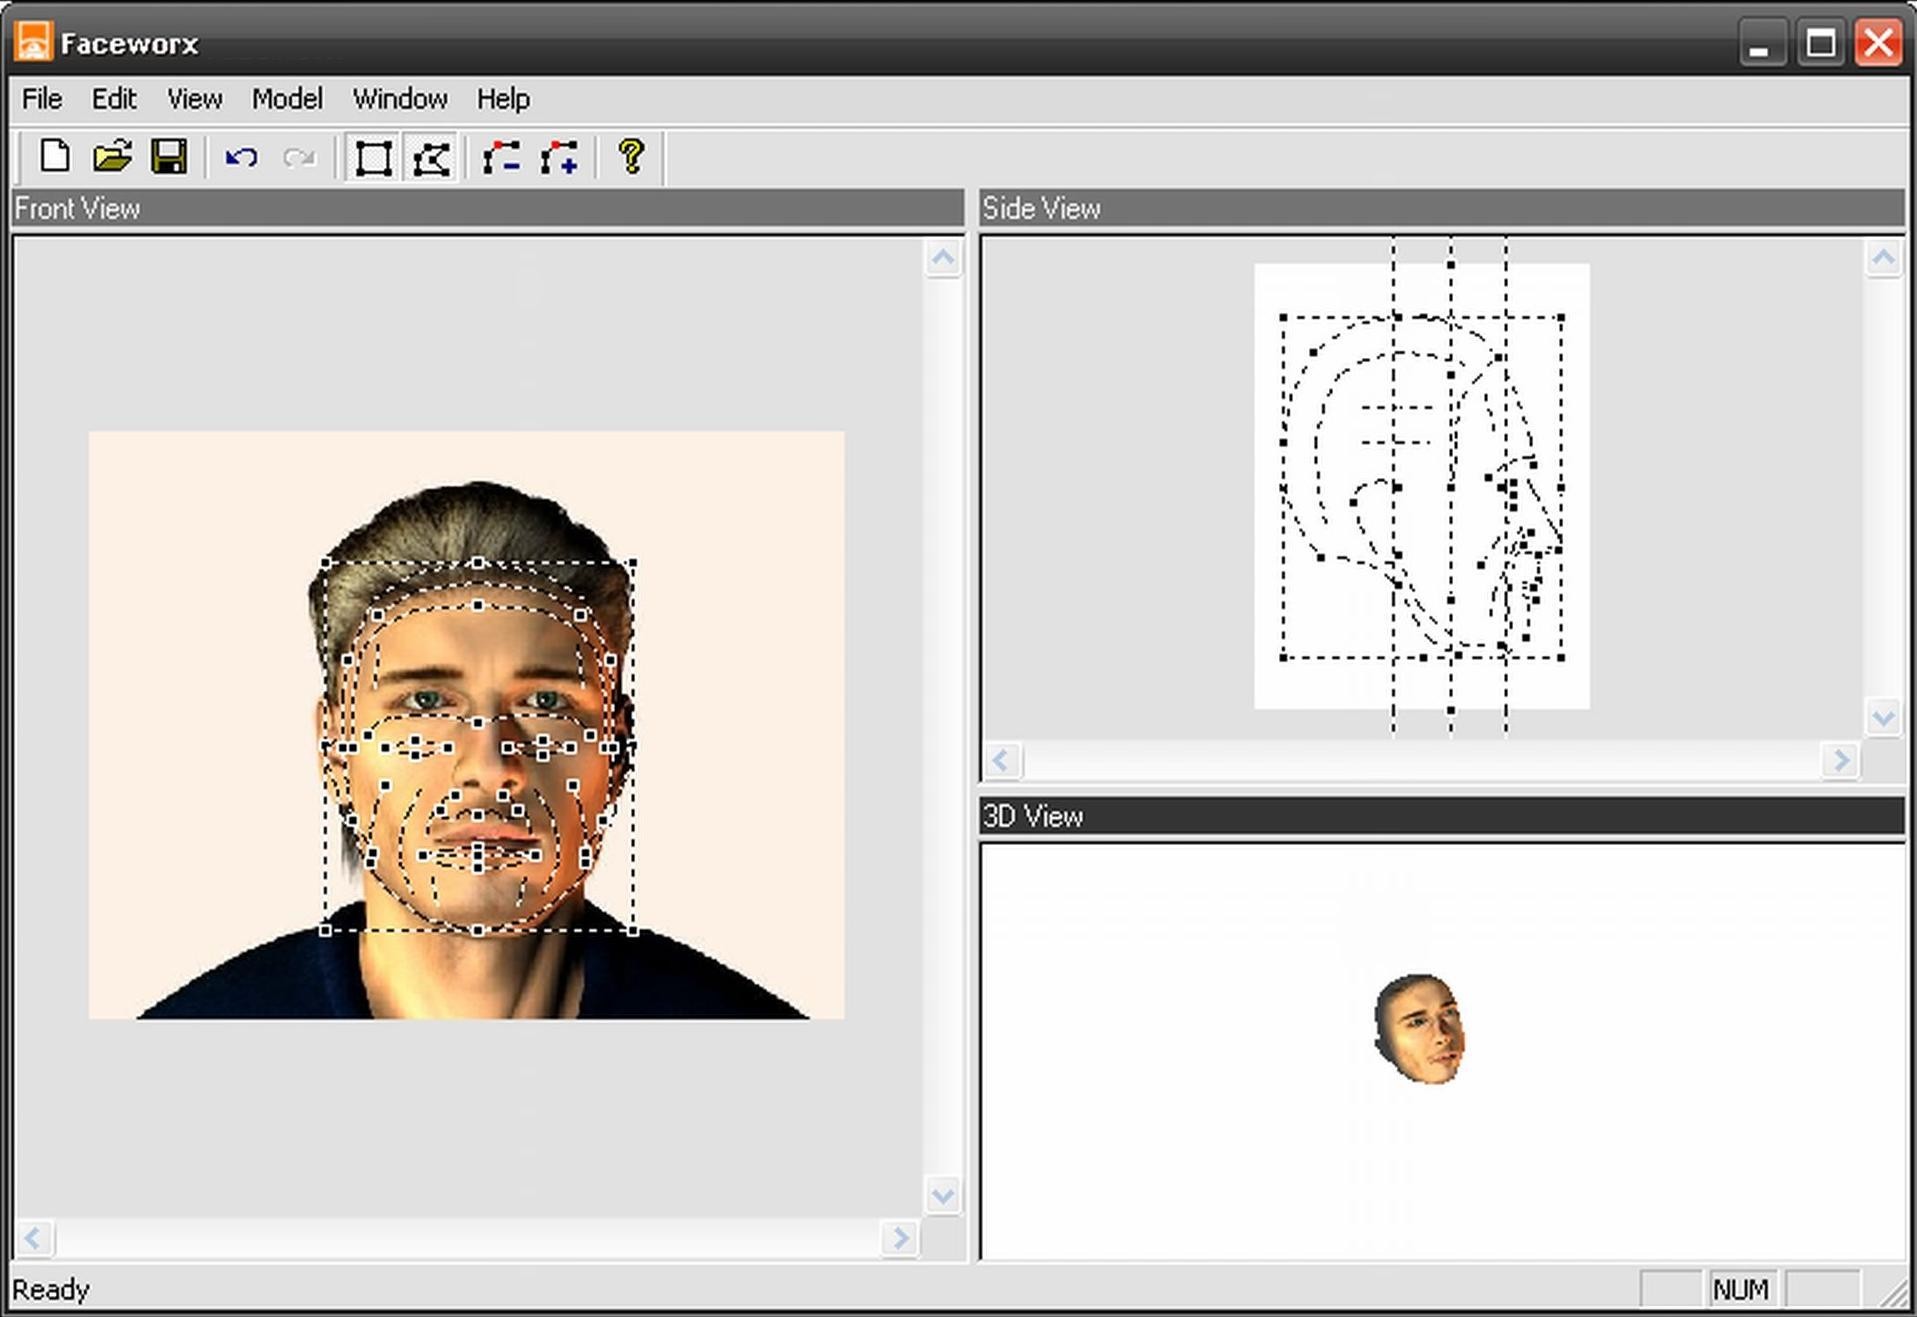Open an existing face file
Image resolution: width=1917 pixels, height=1317 pixels.
tap(113, 156)
